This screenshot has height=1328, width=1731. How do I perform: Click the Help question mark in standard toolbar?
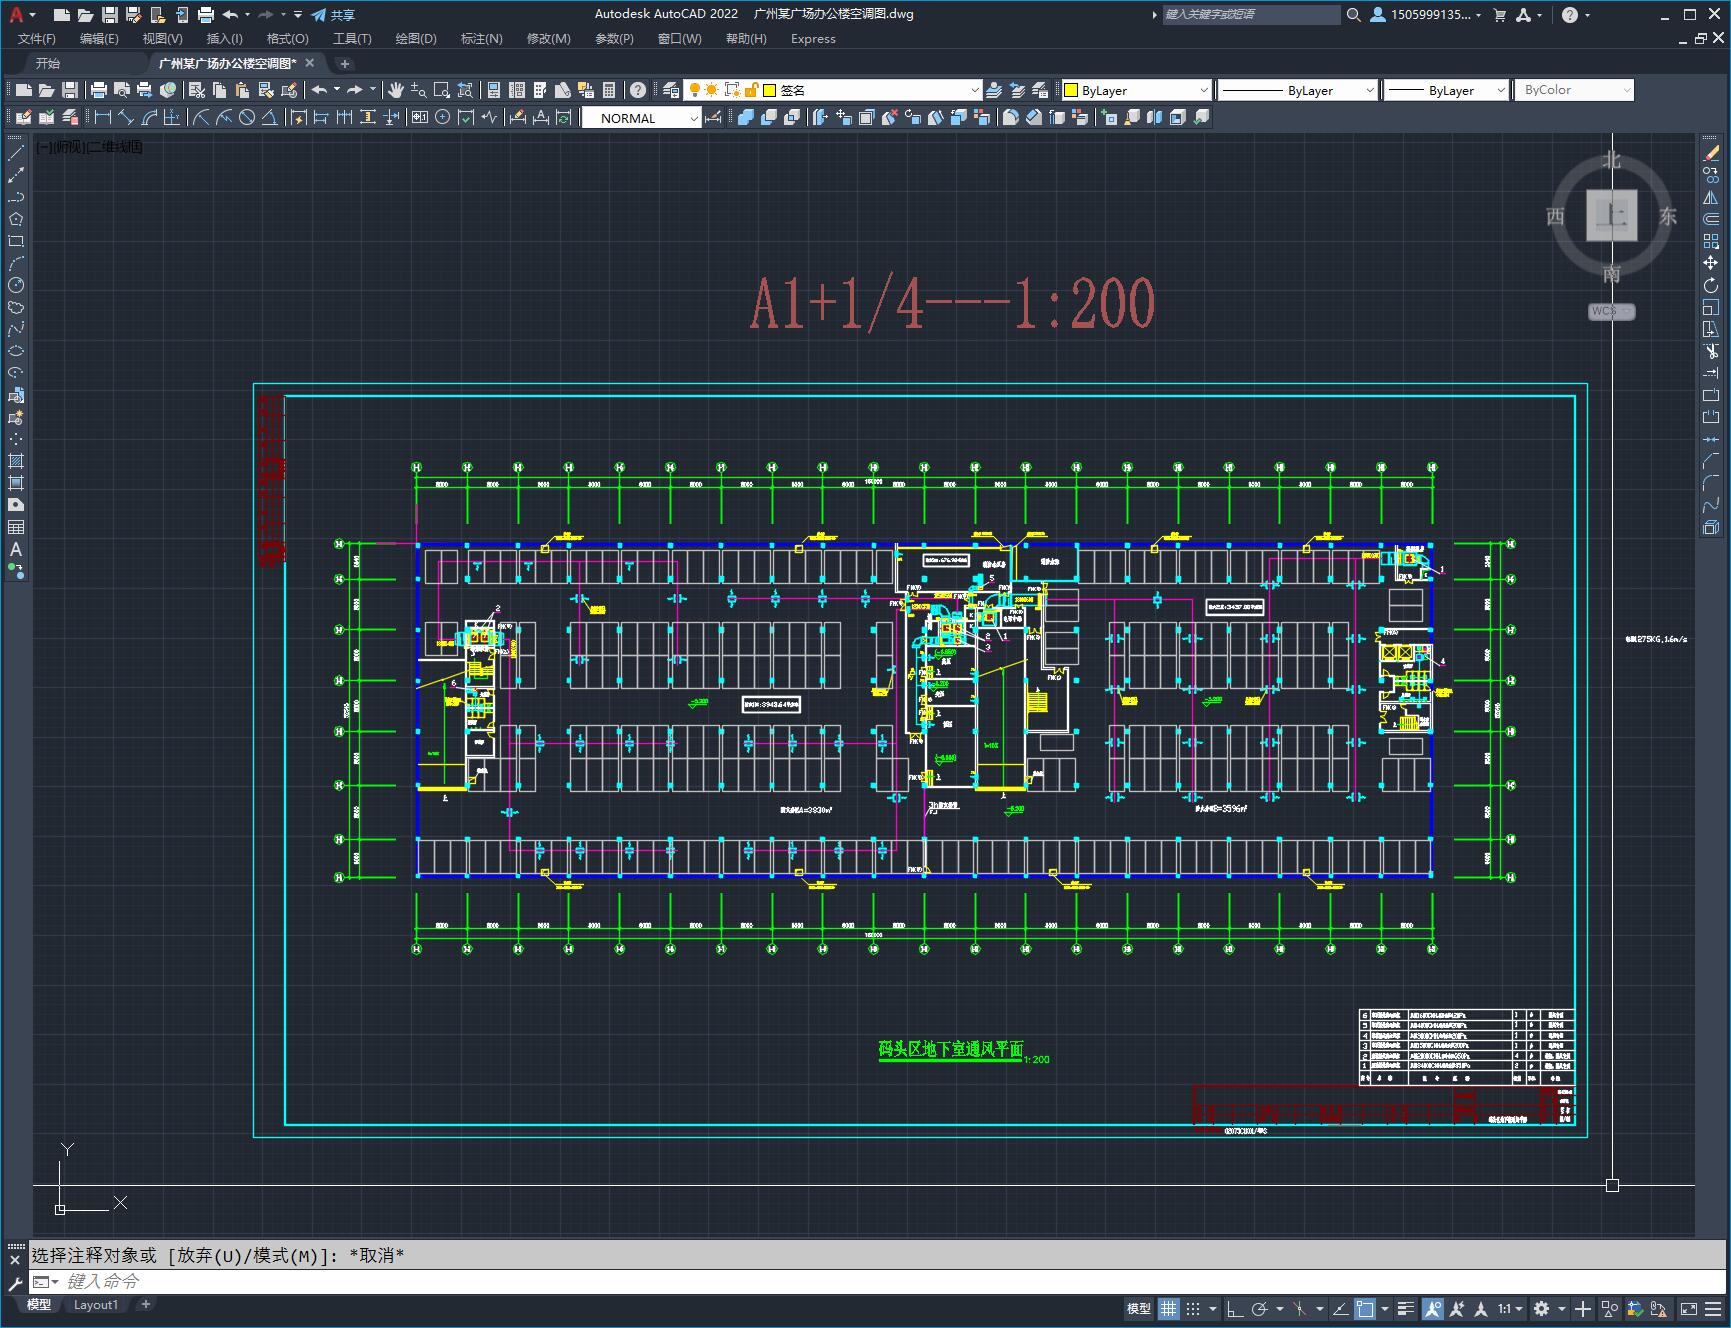click(638, 90)
